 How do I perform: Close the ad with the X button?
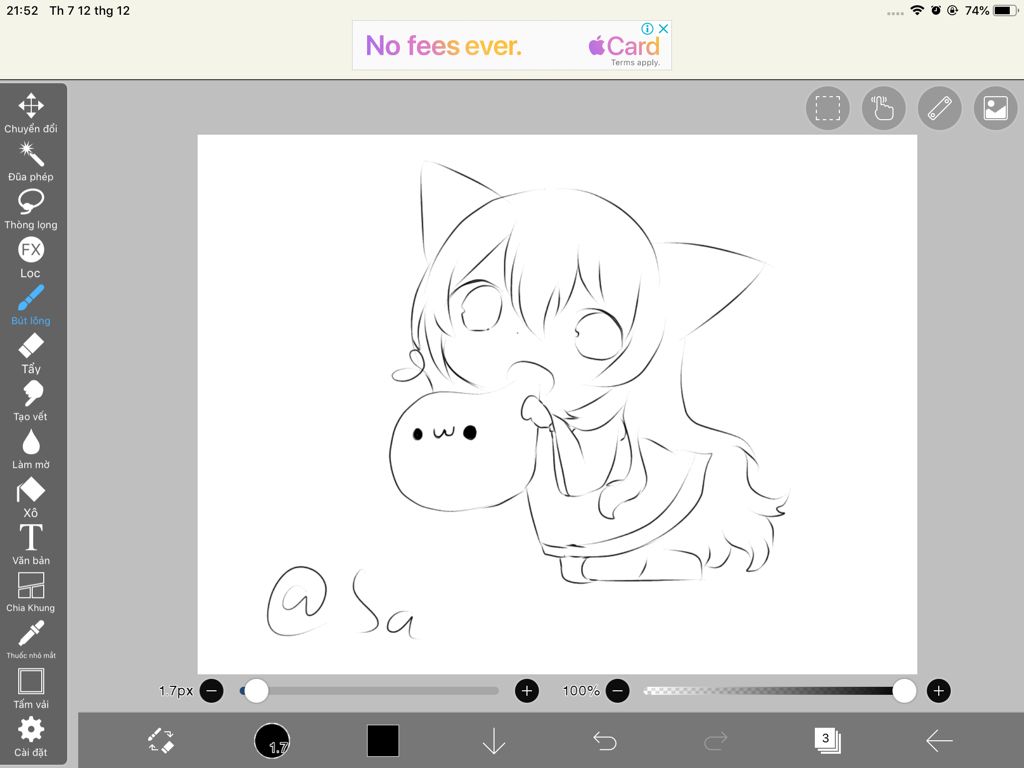(663, 29)
